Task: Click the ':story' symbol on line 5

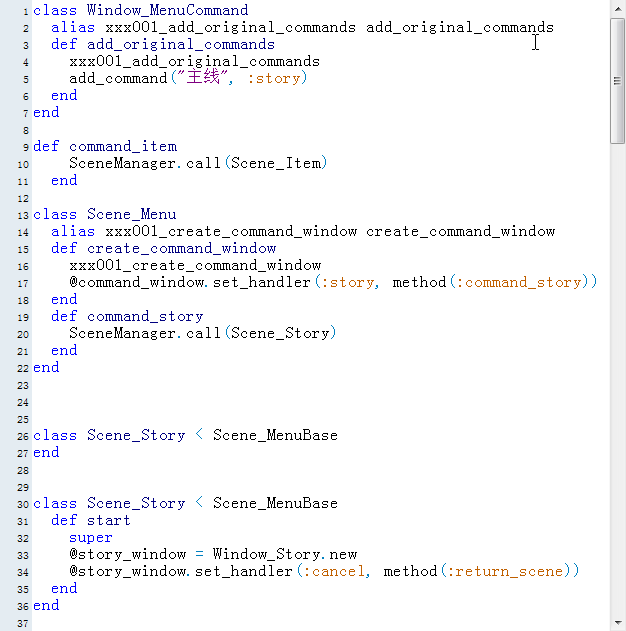Action: [x=274, y=78]
